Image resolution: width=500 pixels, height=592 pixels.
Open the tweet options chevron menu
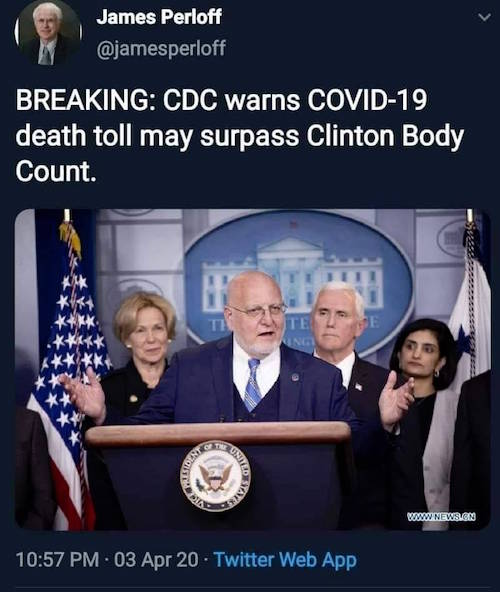click(484, 18)
